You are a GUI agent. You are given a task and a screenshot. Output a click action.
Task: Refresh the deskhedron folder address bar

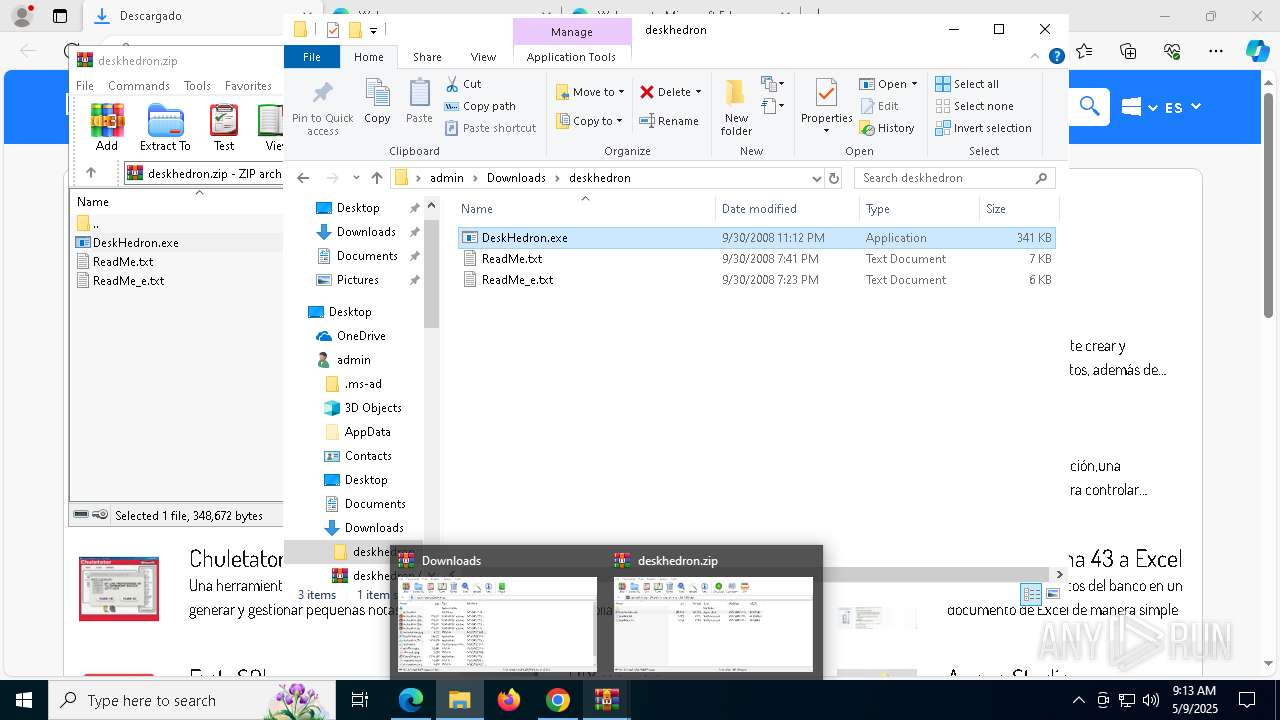click(x=834, y=178)
